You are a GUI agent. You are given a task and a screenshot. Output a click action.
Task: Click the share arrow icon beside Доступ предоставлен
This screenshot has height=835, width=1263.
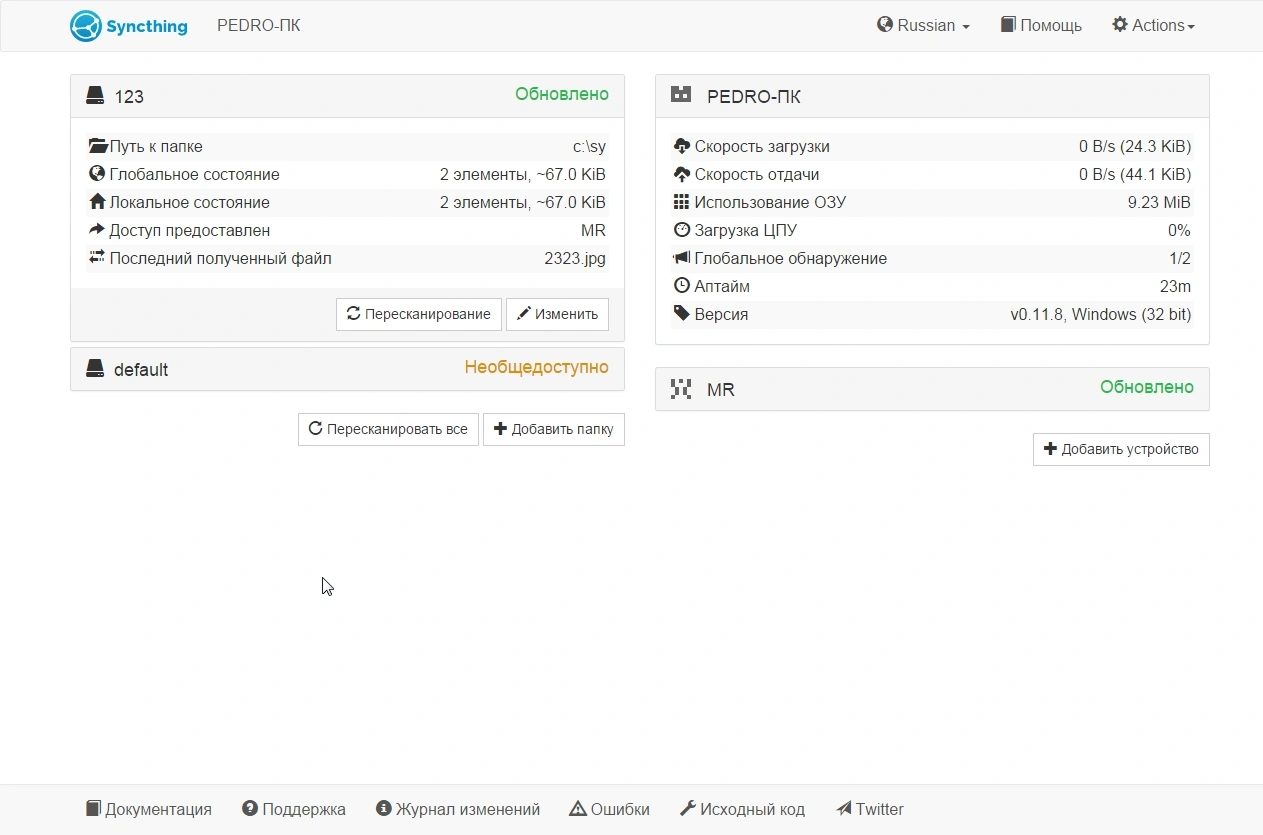97,230
